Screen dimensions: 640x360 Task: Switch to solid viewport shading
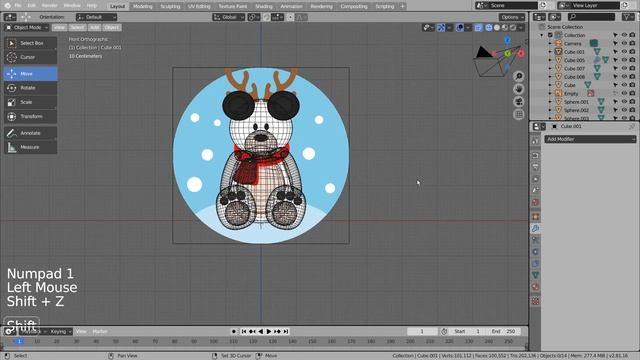[x=497, y=28]
